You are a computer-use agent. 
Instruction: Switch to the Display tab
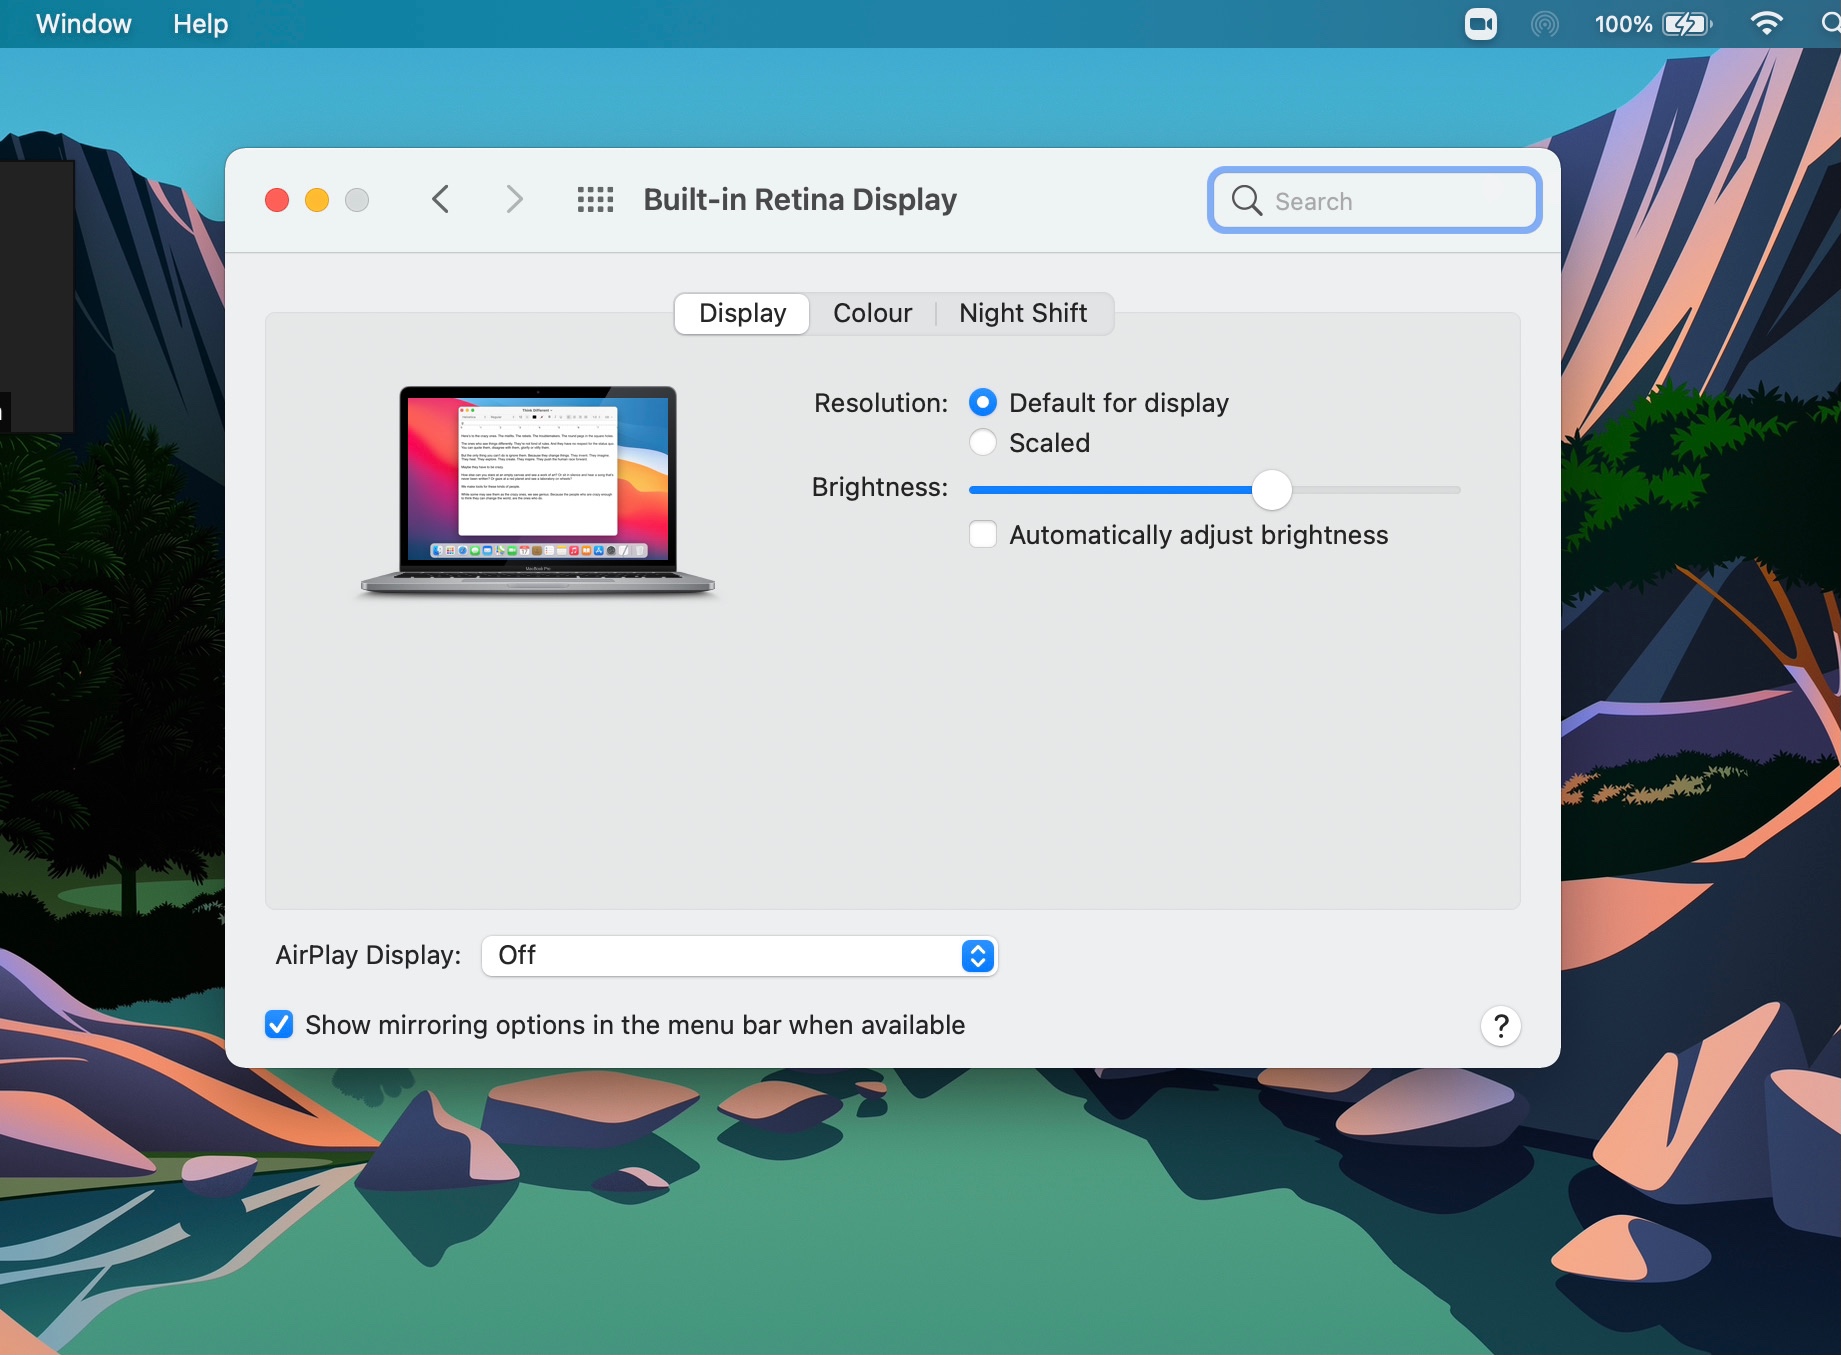coord(742,314)
